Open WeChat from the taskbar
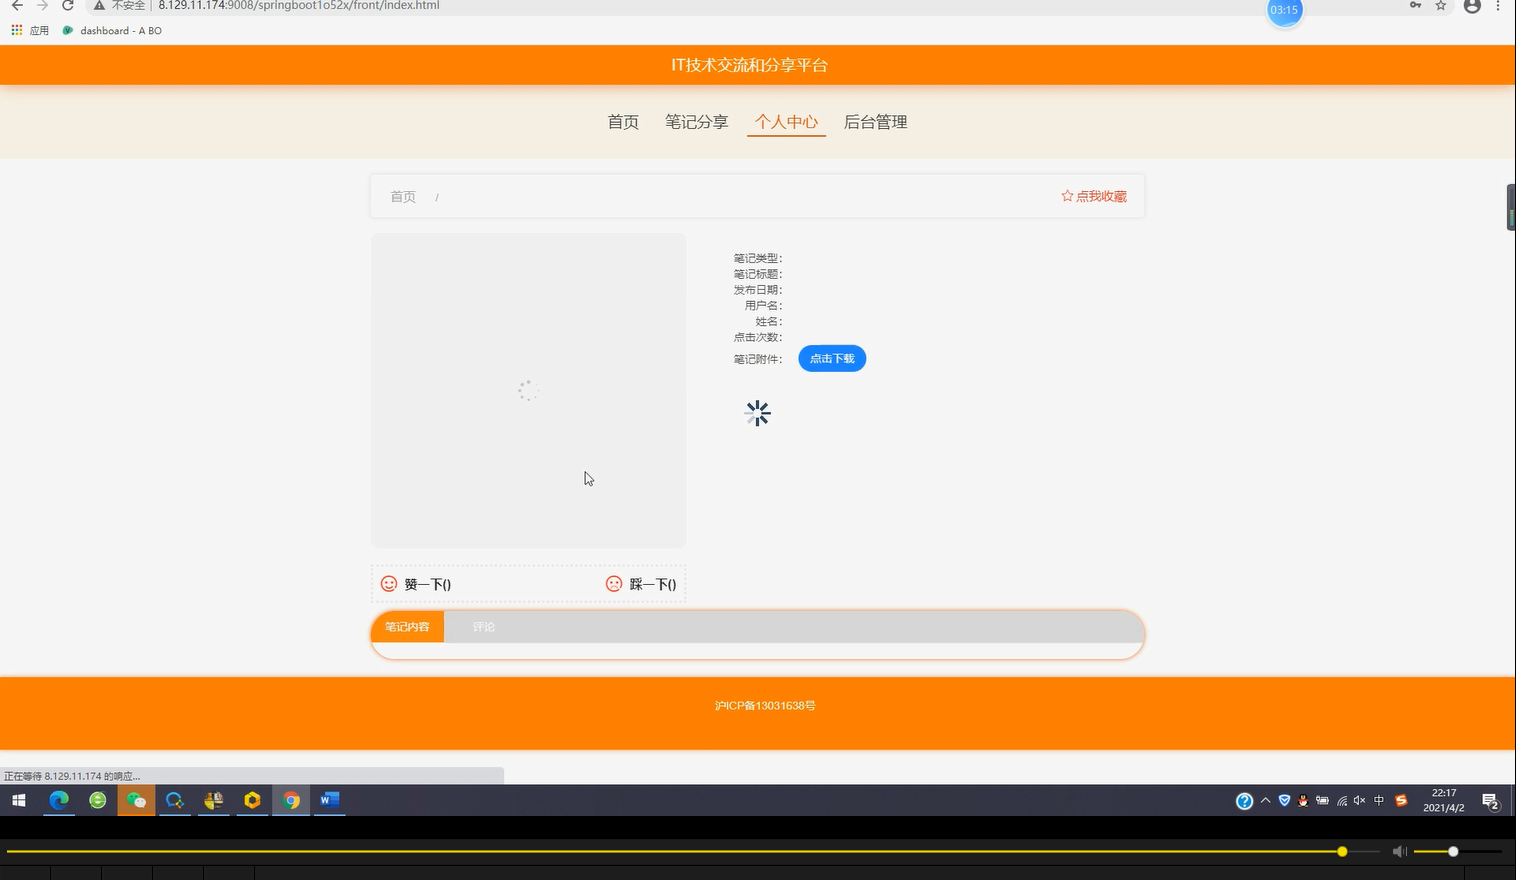1516x880 pixels. (x=136, y=800)
